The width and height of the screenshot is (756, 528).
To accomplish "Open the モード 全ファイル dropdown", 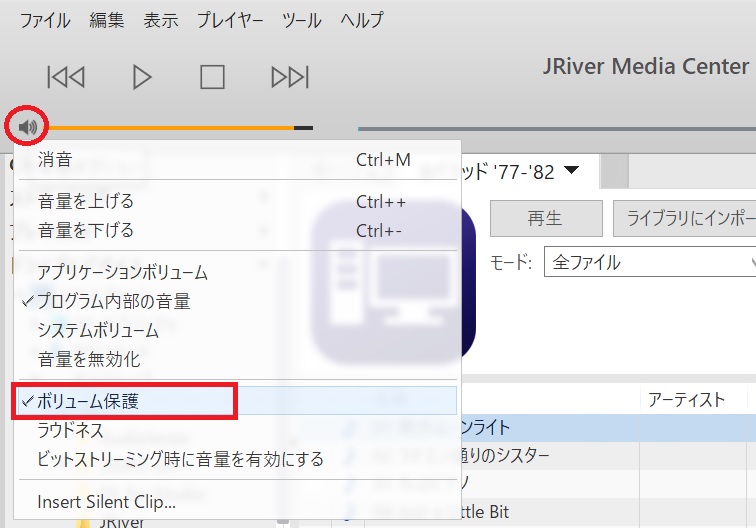I will pyautogui.click(x=650, y=262).
